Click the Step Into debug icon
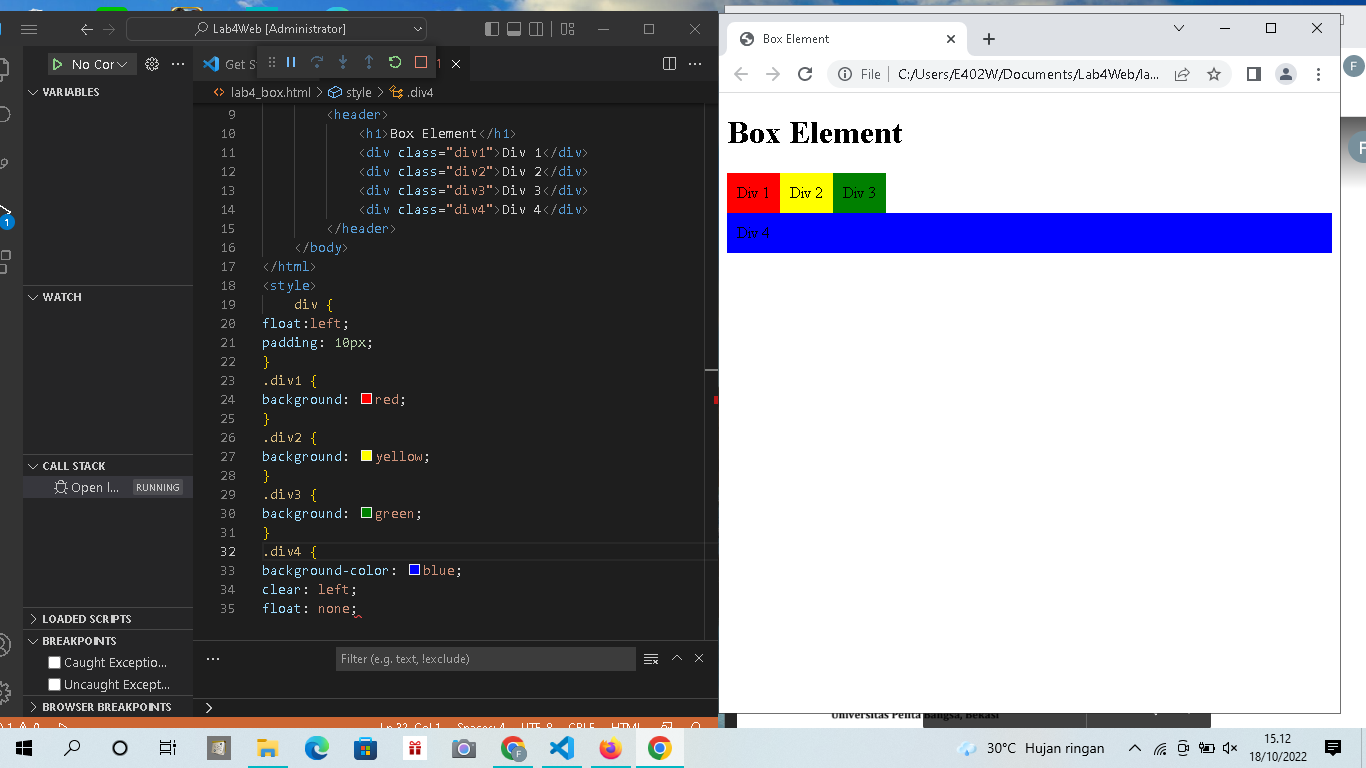Screen dimensions: 1366x768 (341, 62)
